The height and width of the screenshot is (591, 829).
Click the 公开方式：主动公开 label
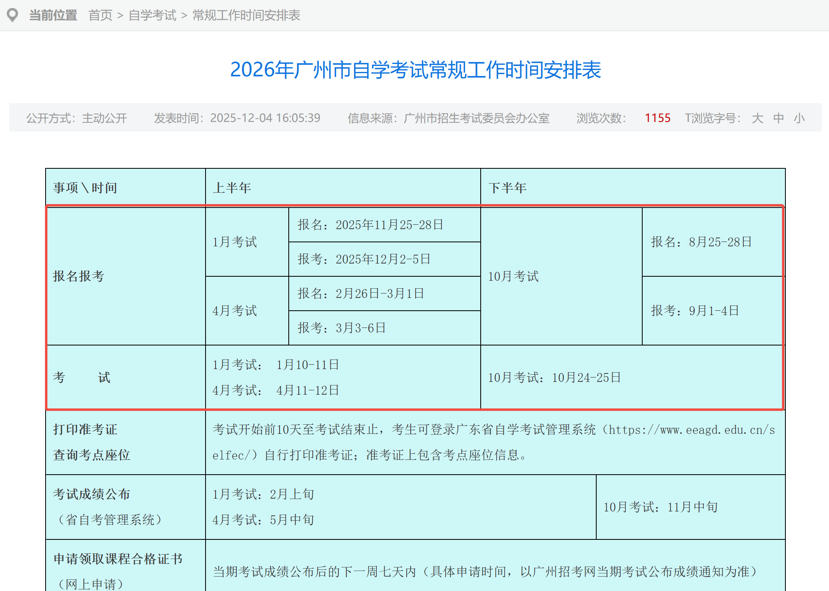pos(77,118)
